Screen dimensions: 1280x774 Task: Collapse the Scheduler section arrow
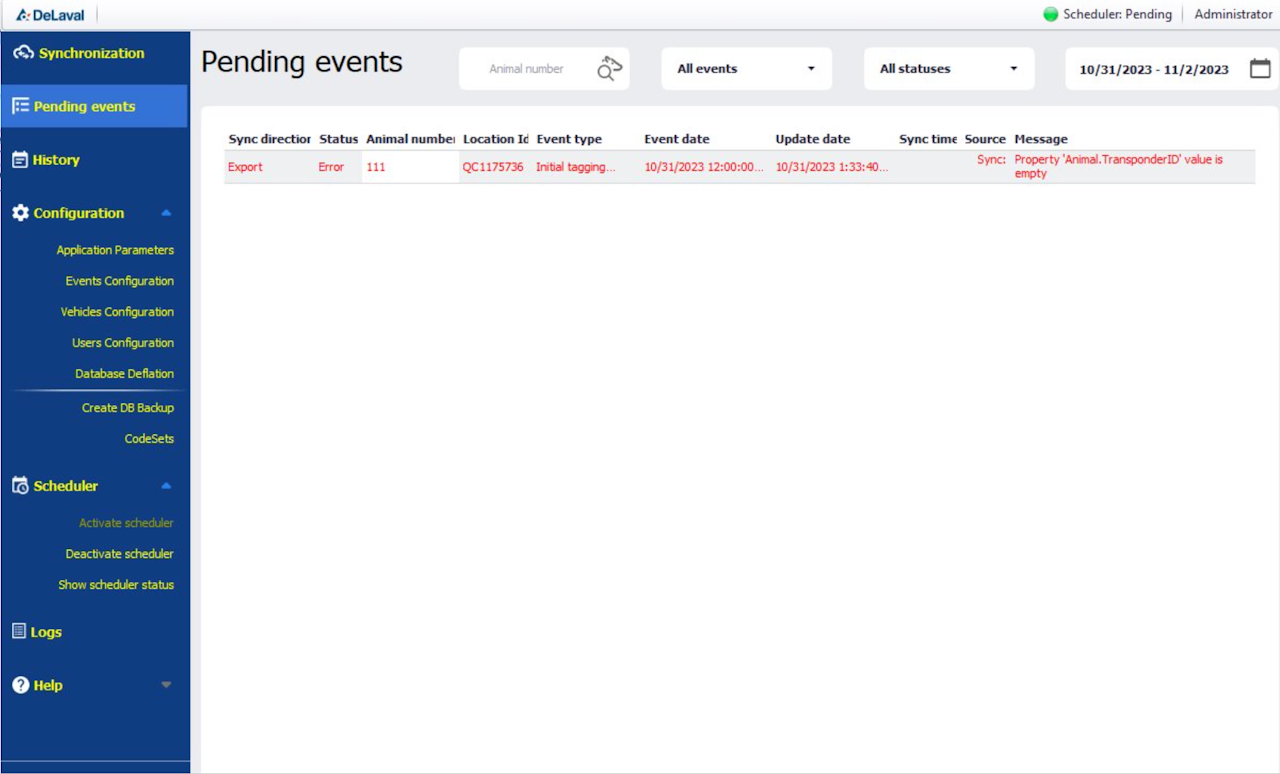click(166, 486)
